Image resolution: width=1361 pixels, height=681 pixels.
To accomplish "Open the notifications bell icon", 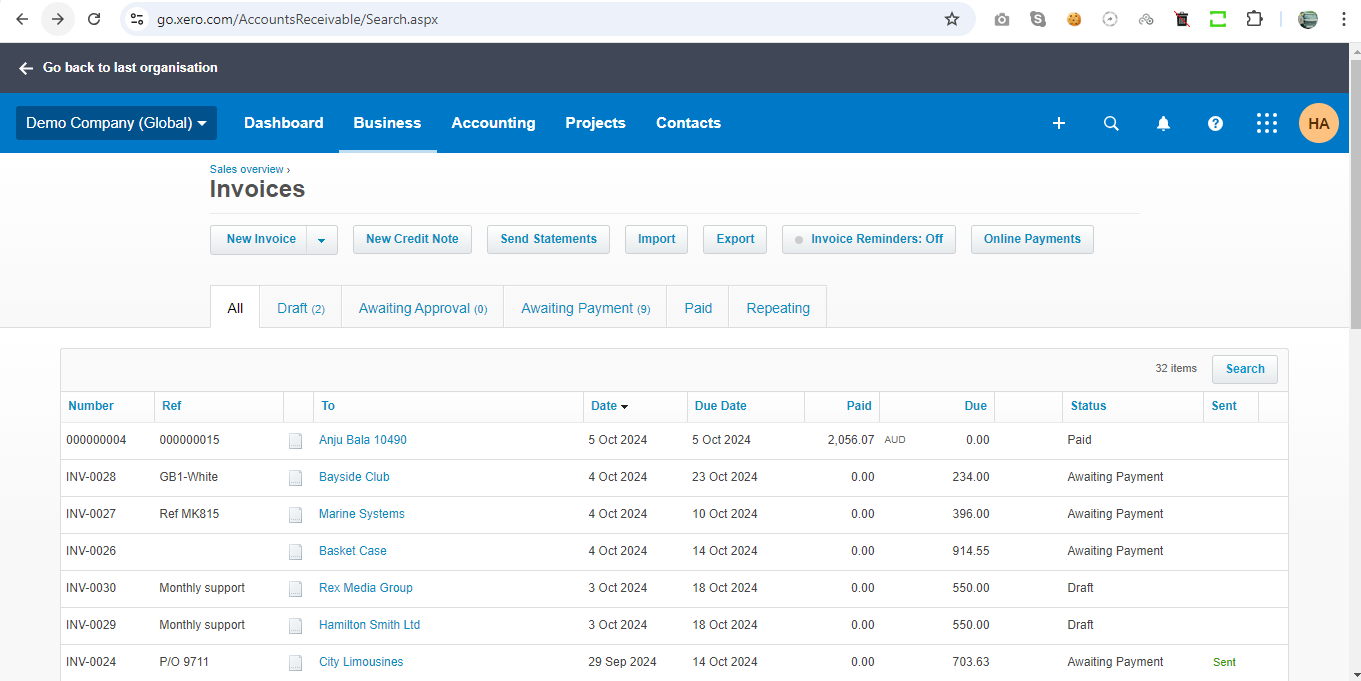I will 1163,123.
